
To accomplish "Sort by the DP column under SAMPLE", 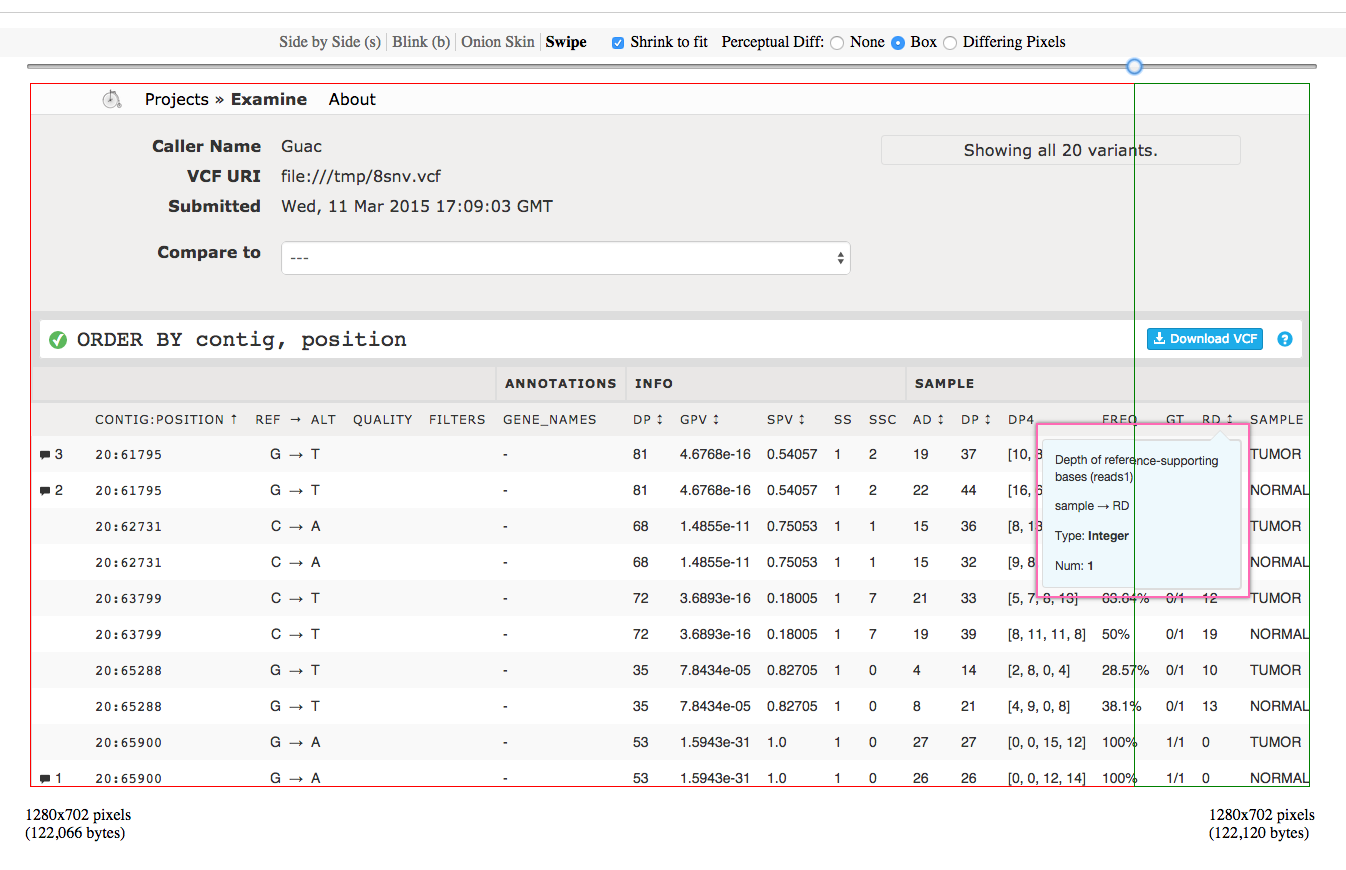I will (x=976, y=420).
